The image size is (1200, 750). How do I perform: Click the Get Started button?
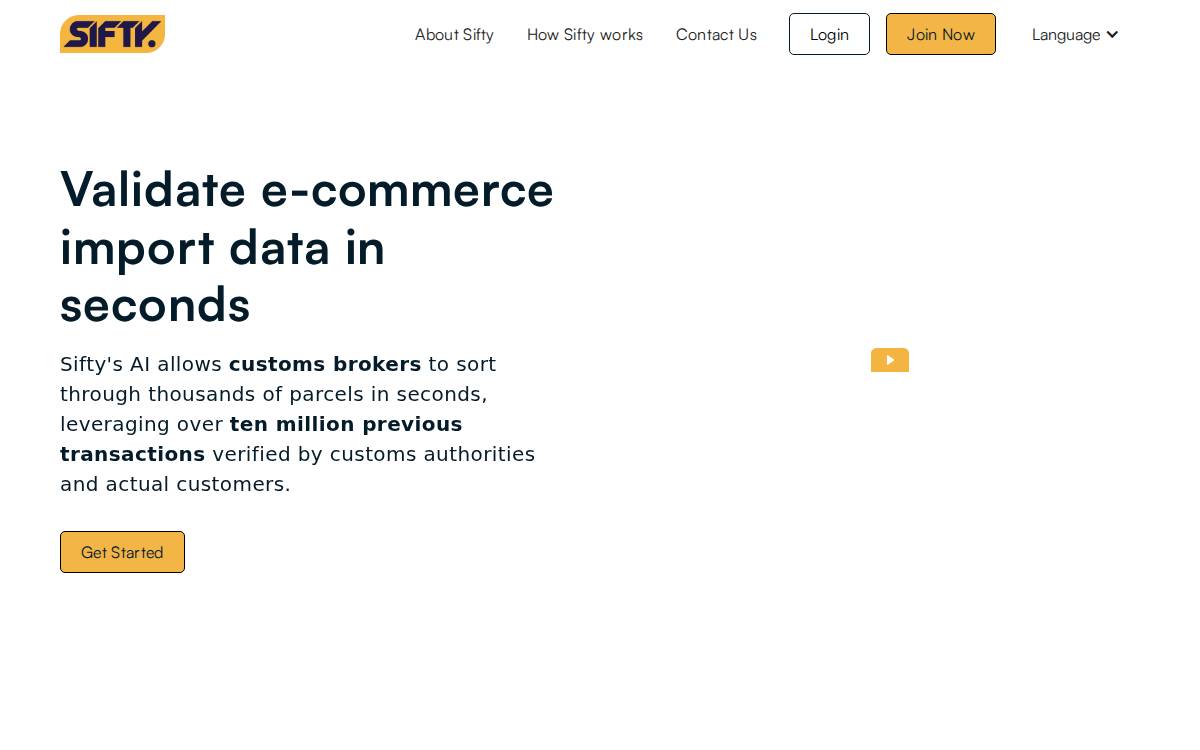coord(122,552)
